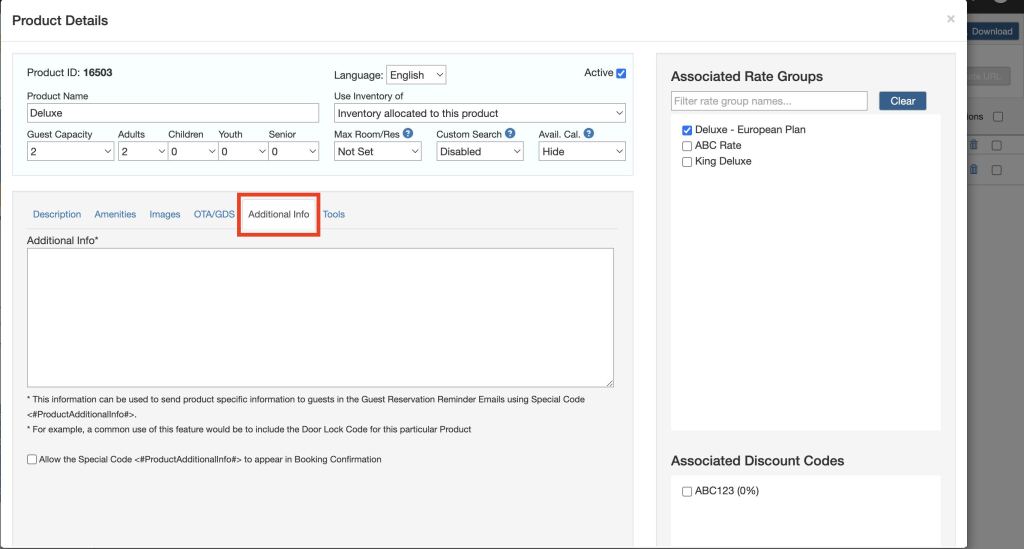Switch to the Amenities tab
Screen dimensions: 1024x549
[x=115, y=214]
